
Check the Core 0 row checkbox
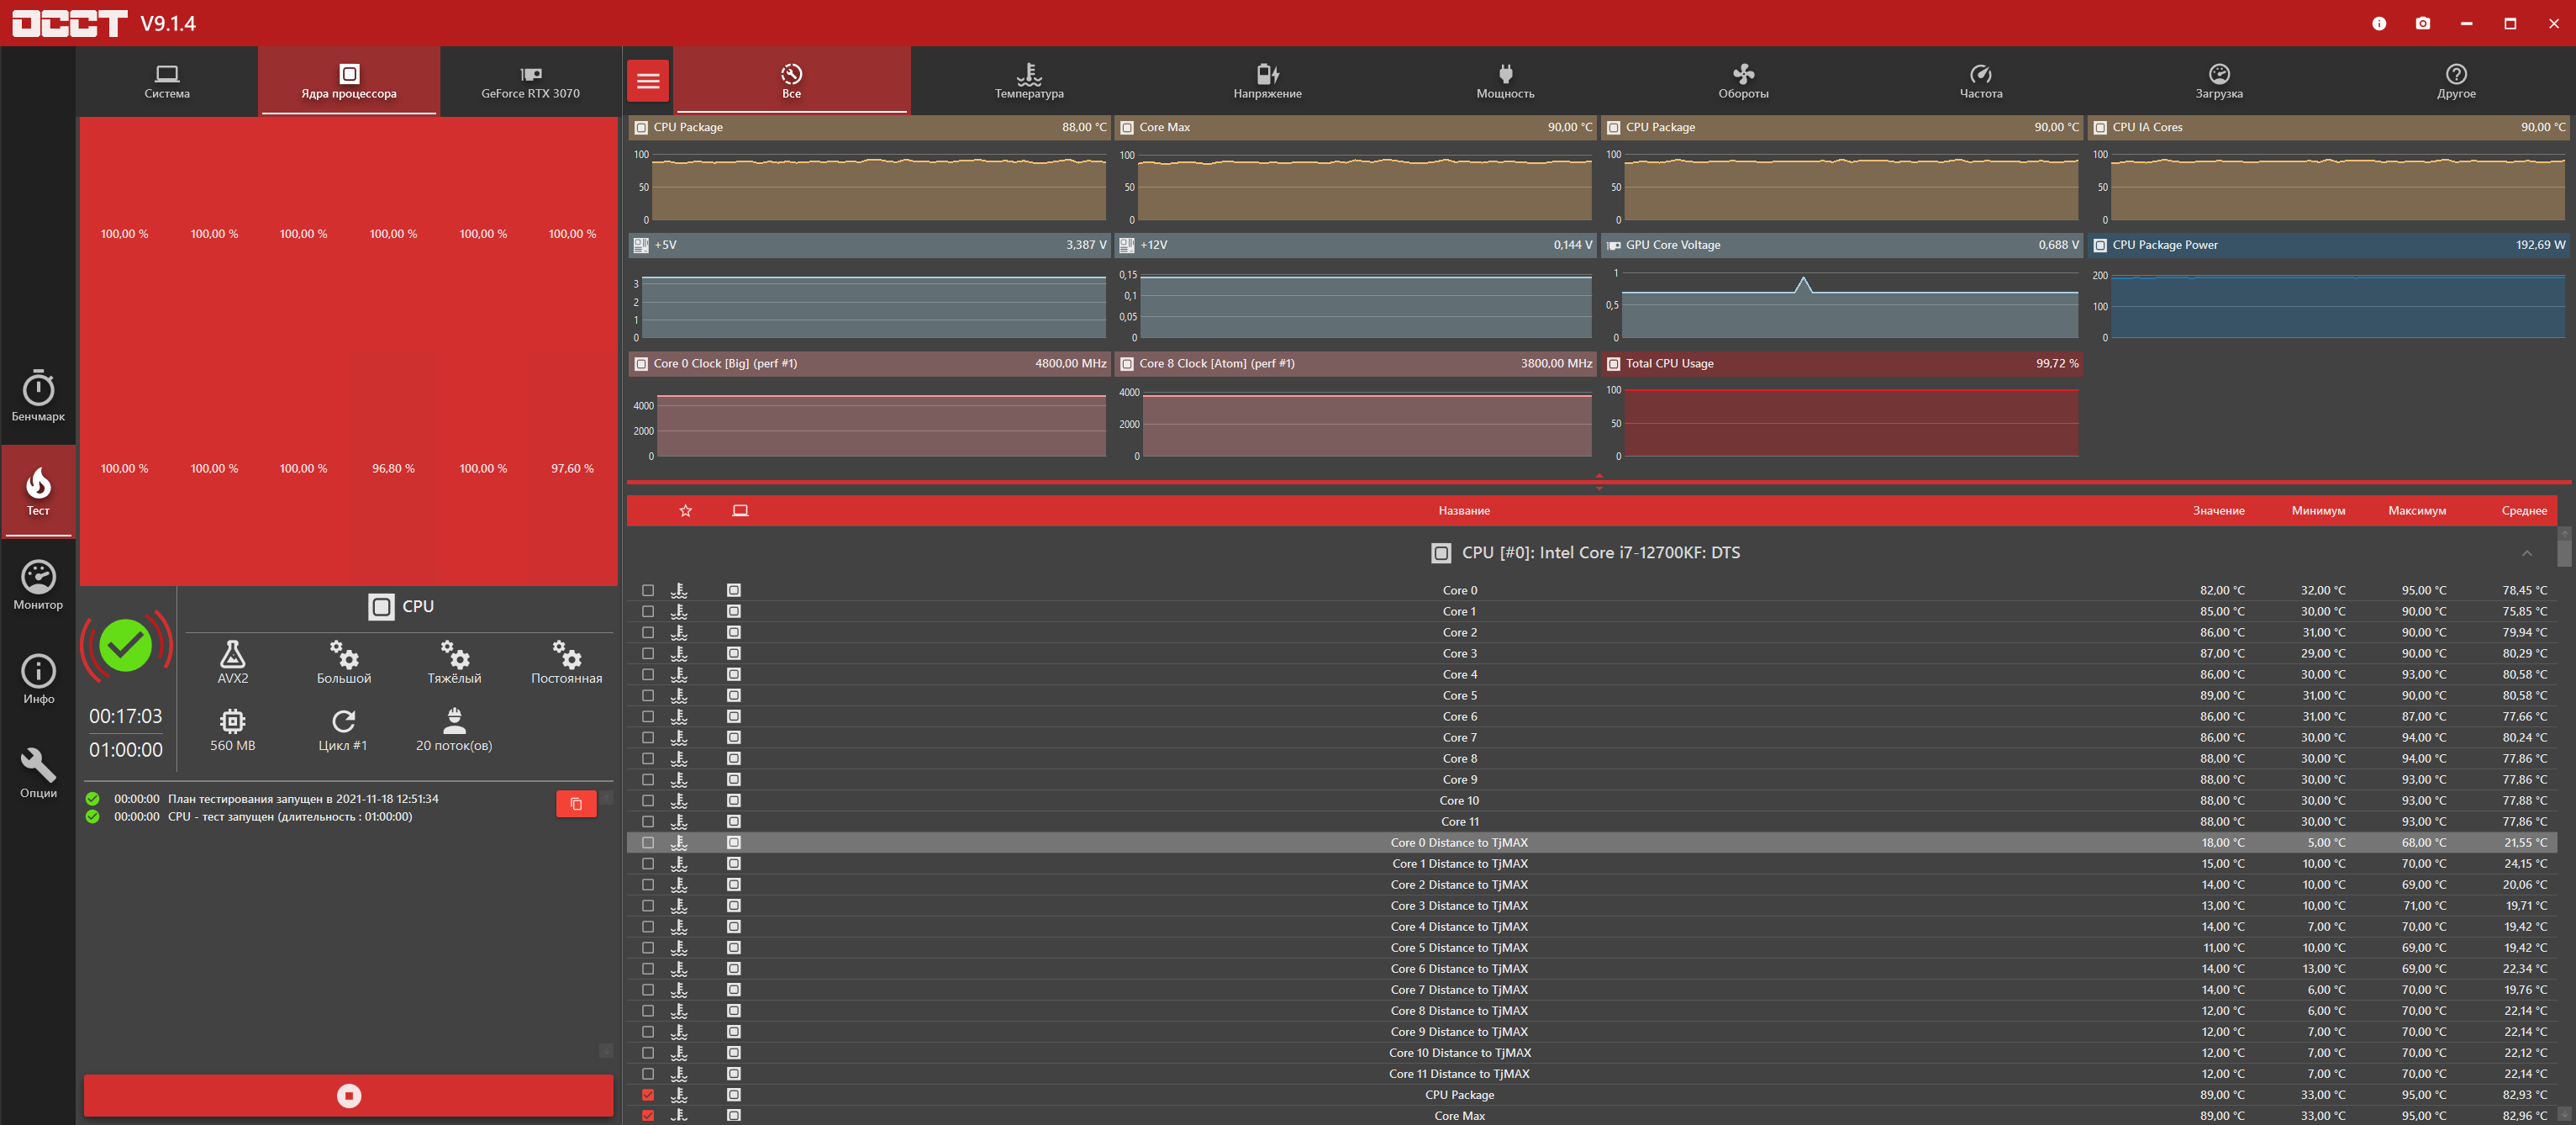648,591
